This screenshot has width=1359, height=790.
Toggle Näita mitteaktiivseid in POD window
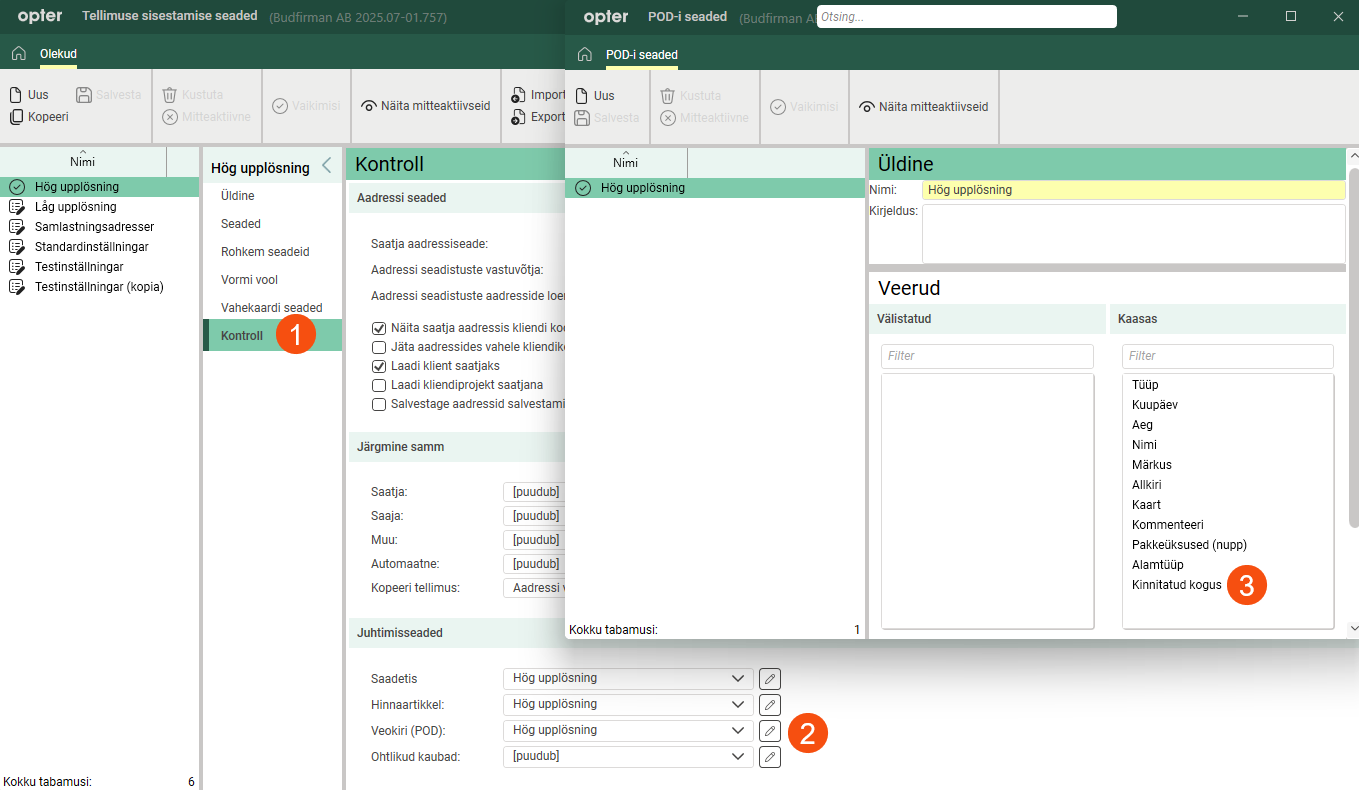pos(923,106)
